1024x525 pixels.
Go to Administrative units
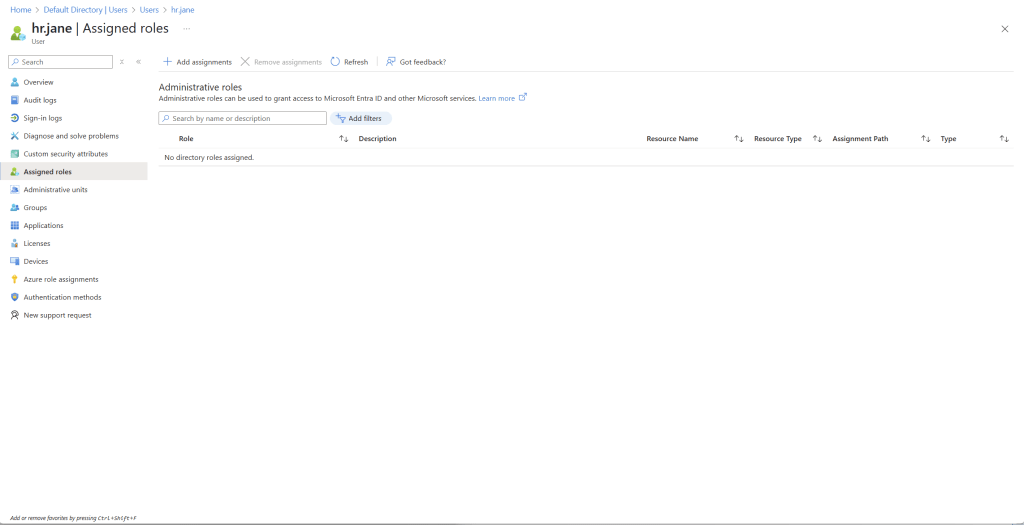coord(55,190)
